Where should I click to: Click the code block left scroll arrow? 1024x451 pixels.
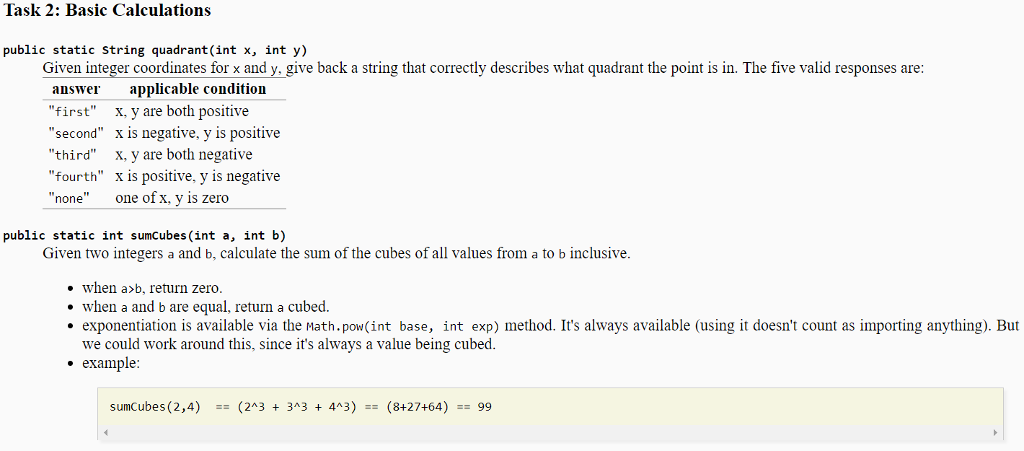104,433
